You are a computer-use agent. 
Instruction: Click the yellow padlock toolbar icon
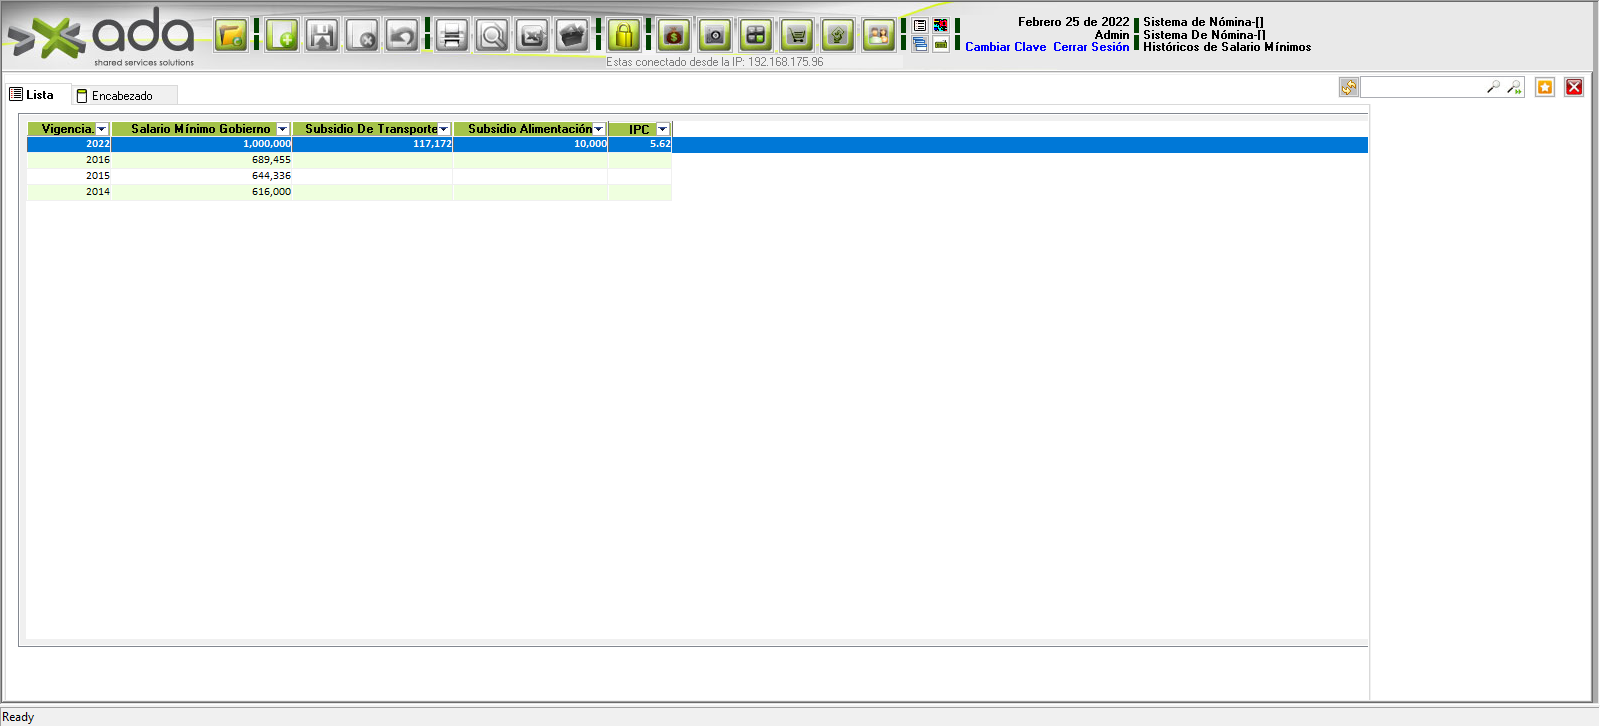(624, 36)
